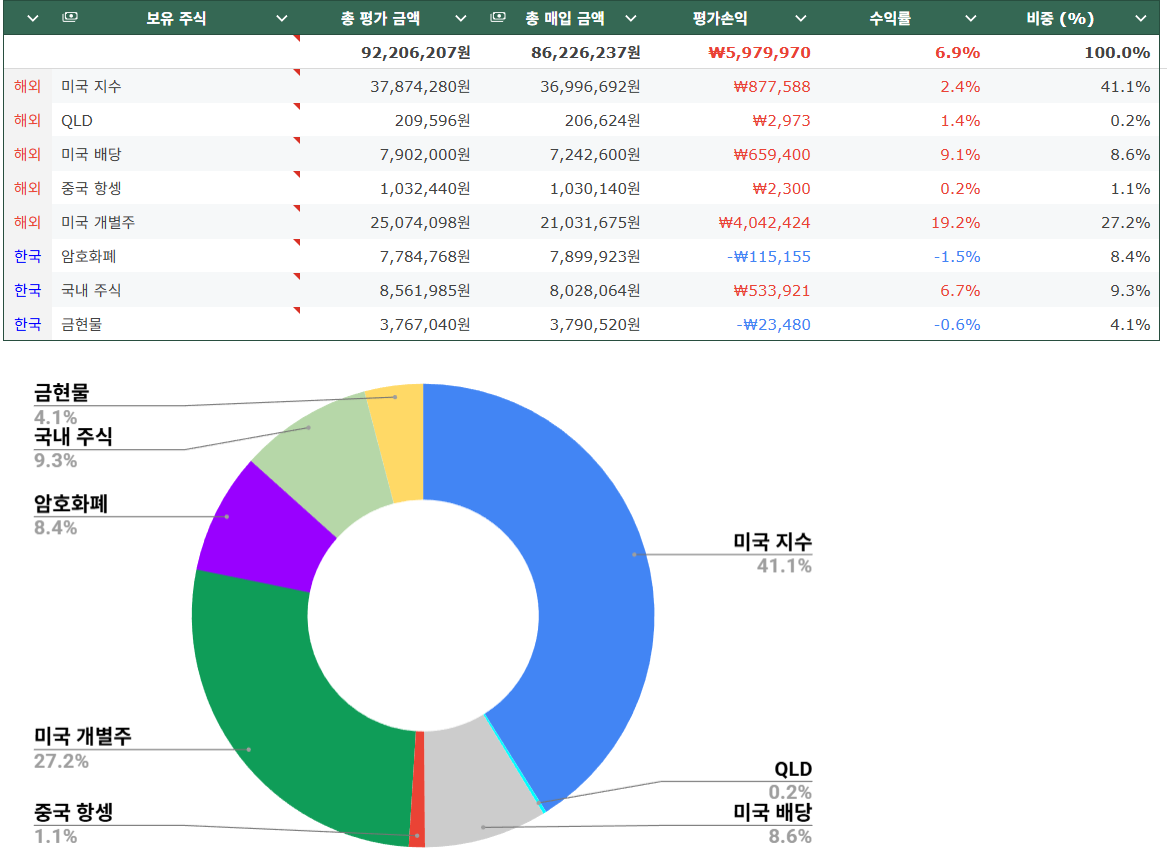The height and width of the screenshot is (862, 1167).
Task: Select the 중국 항셍 table cell
Action: pyautogui.click(x=176, y=188)
